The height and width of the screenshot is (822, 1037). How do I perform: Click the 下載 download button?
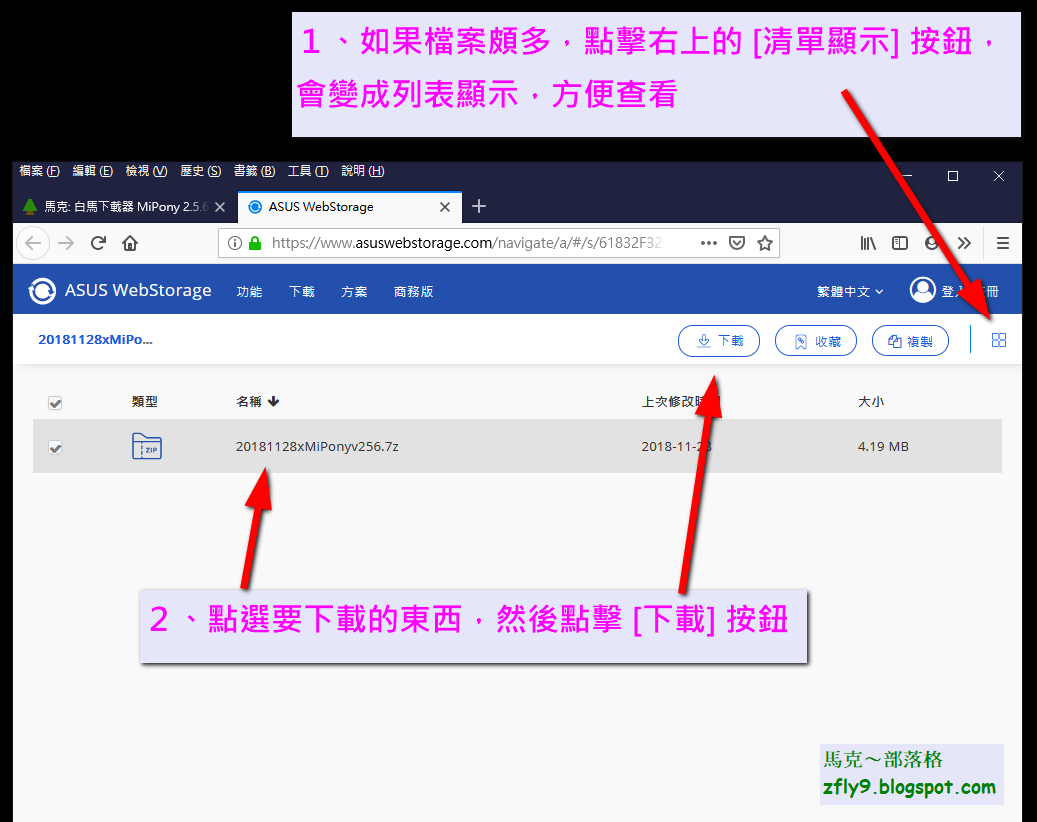(x=719, y=341)
